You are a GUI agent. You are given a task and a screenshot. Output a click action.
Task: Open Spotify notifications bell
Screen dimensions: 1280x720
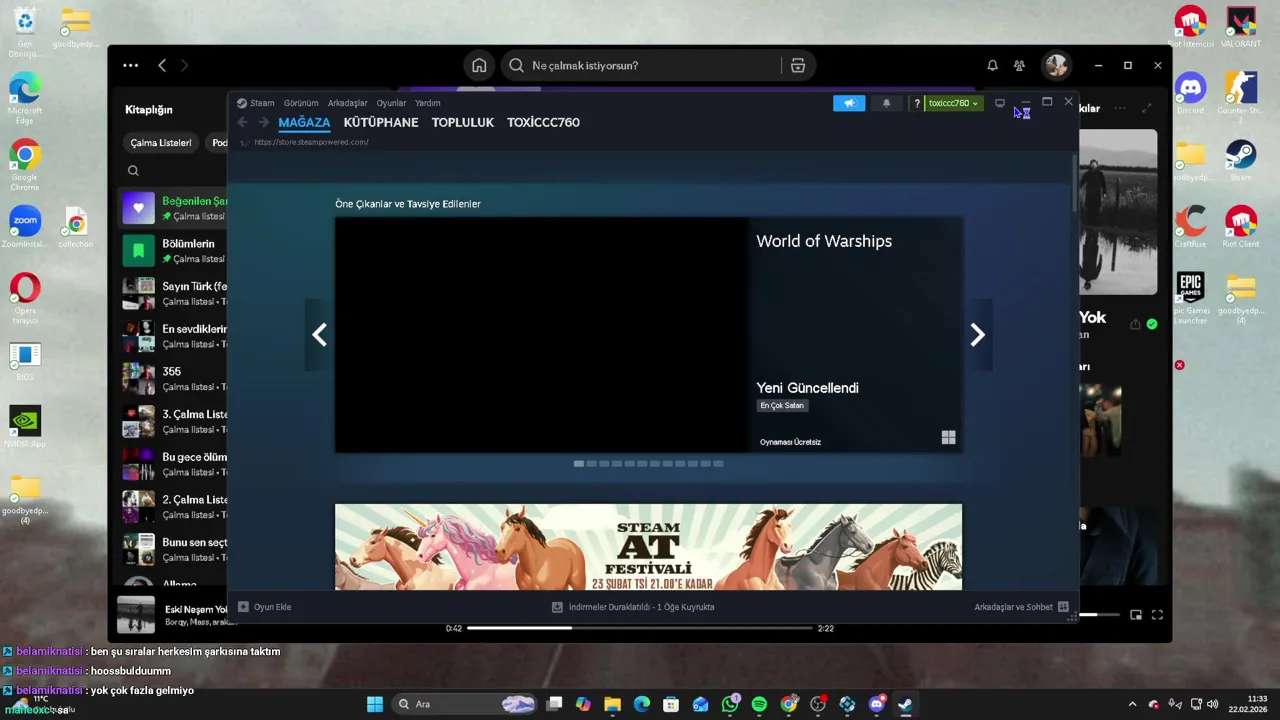point(992,65)
